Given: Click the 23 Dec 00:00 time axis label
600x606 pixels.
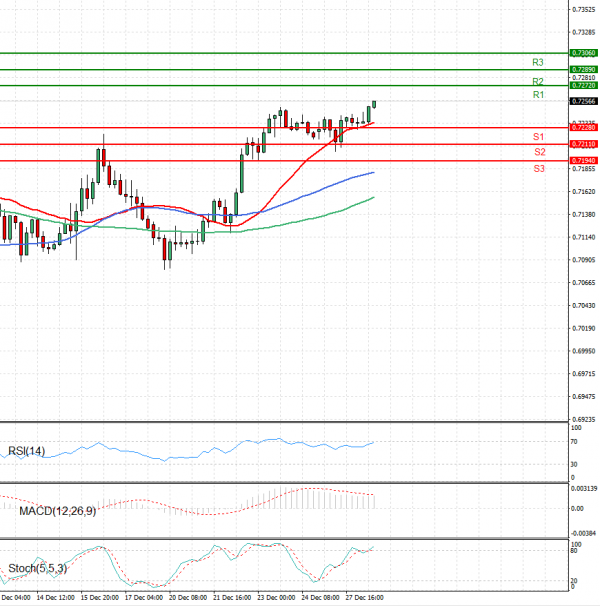Looking at the screenshot, I should click(x=277, y=597).
